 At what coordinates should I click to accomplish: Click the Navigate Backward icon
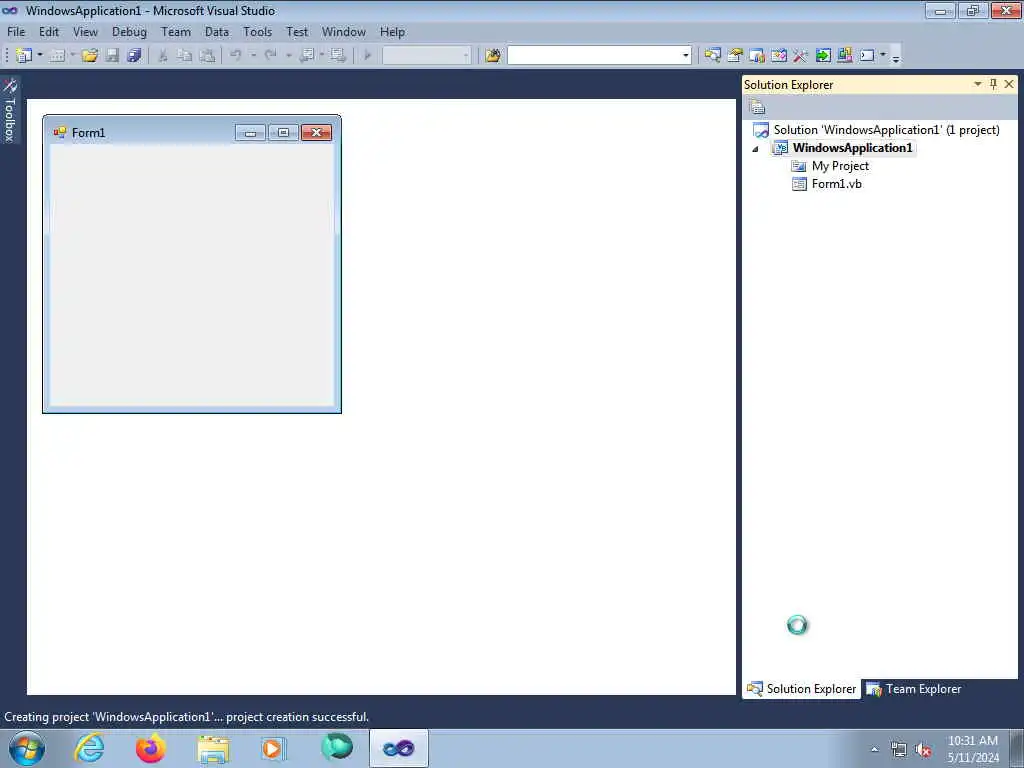306,56
